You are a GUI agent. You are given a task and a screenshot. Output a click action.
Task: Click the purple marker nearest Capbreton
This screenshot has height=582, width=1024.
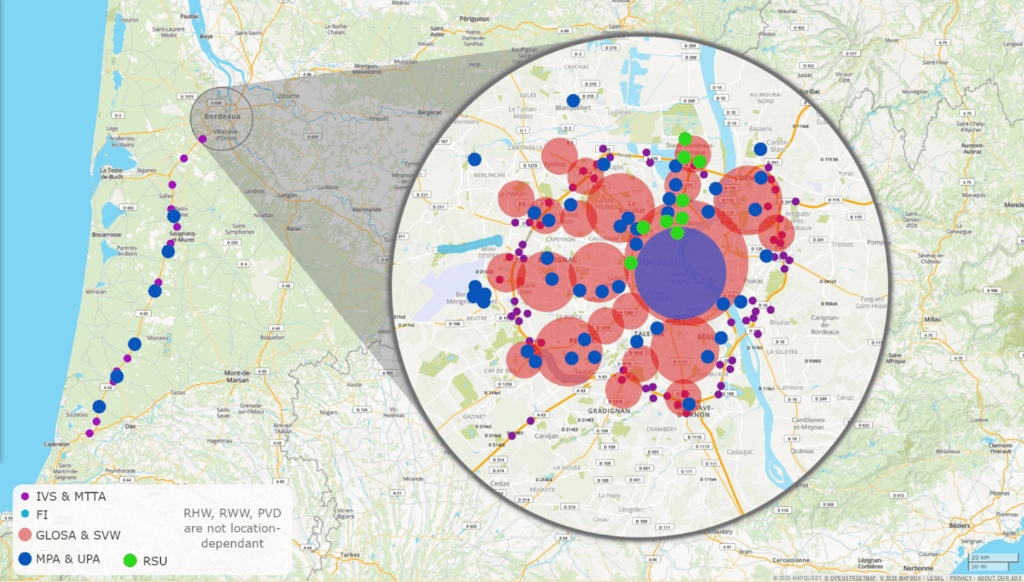[x=89, y=433]
